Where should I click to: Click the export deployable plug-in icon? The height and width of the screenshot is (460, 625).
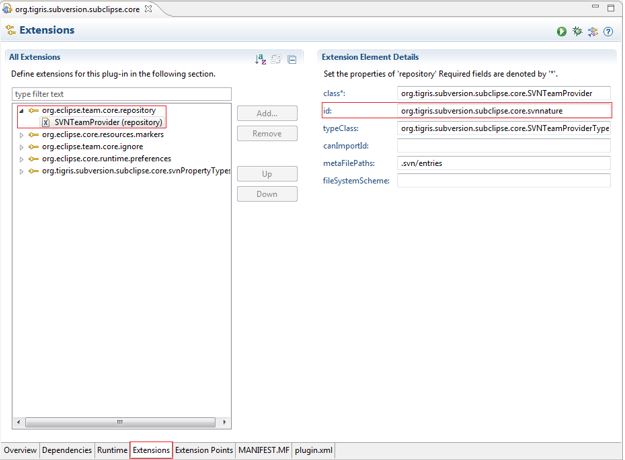pos(593,32)
